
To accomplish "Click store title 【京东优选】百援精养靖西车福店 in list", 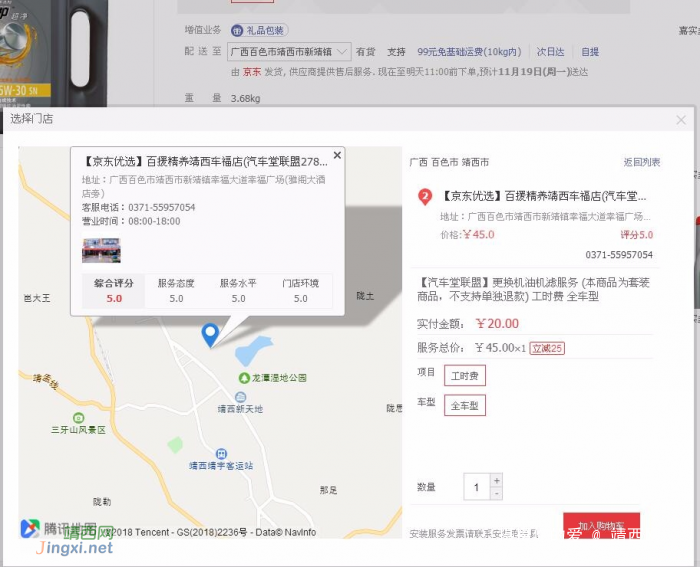I will [x=544, y=196].
